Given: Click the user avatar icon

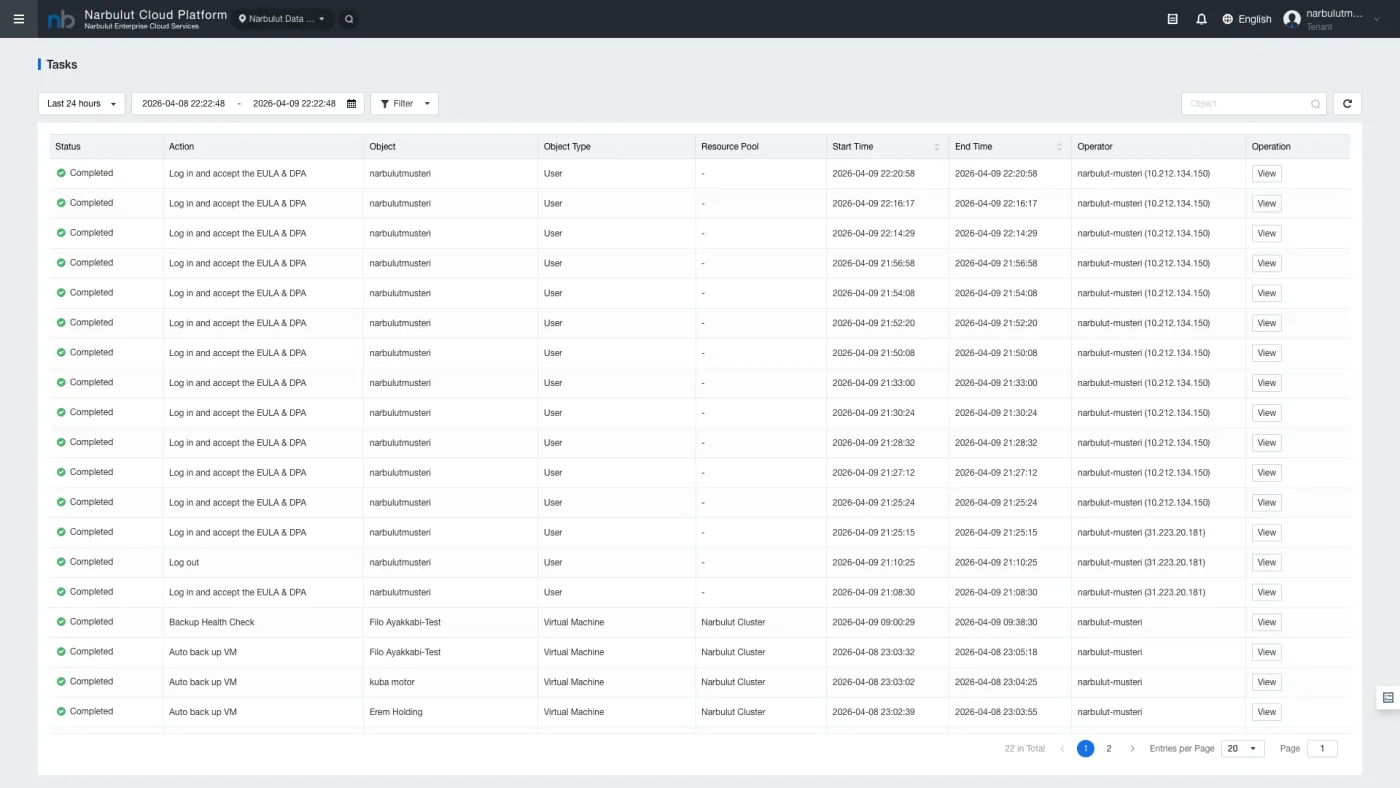Looking at the screenshot, I should click(1292, 19).
